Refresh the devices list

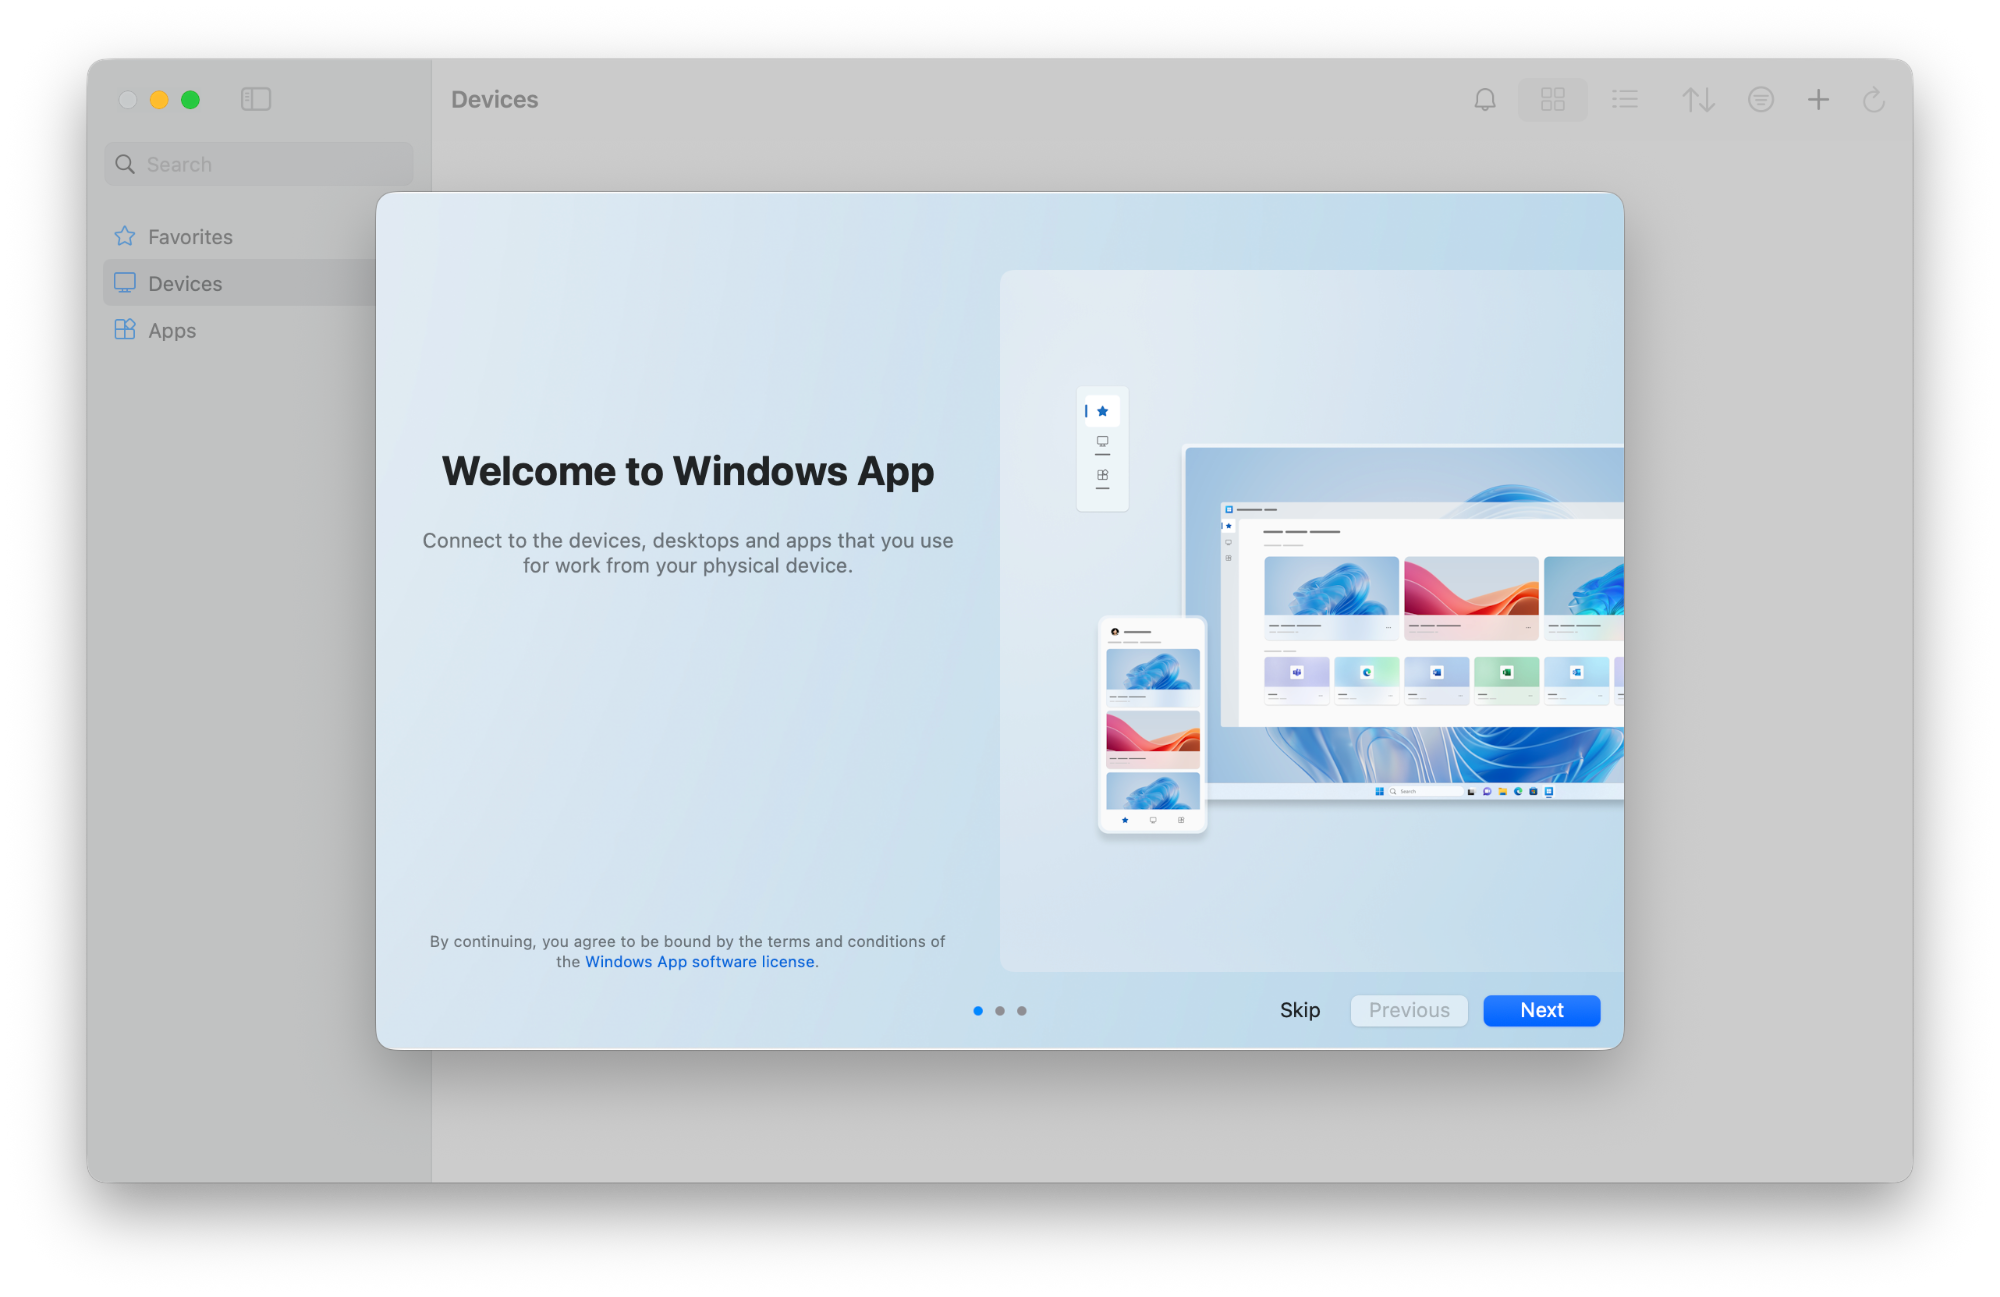[1873, 100]
